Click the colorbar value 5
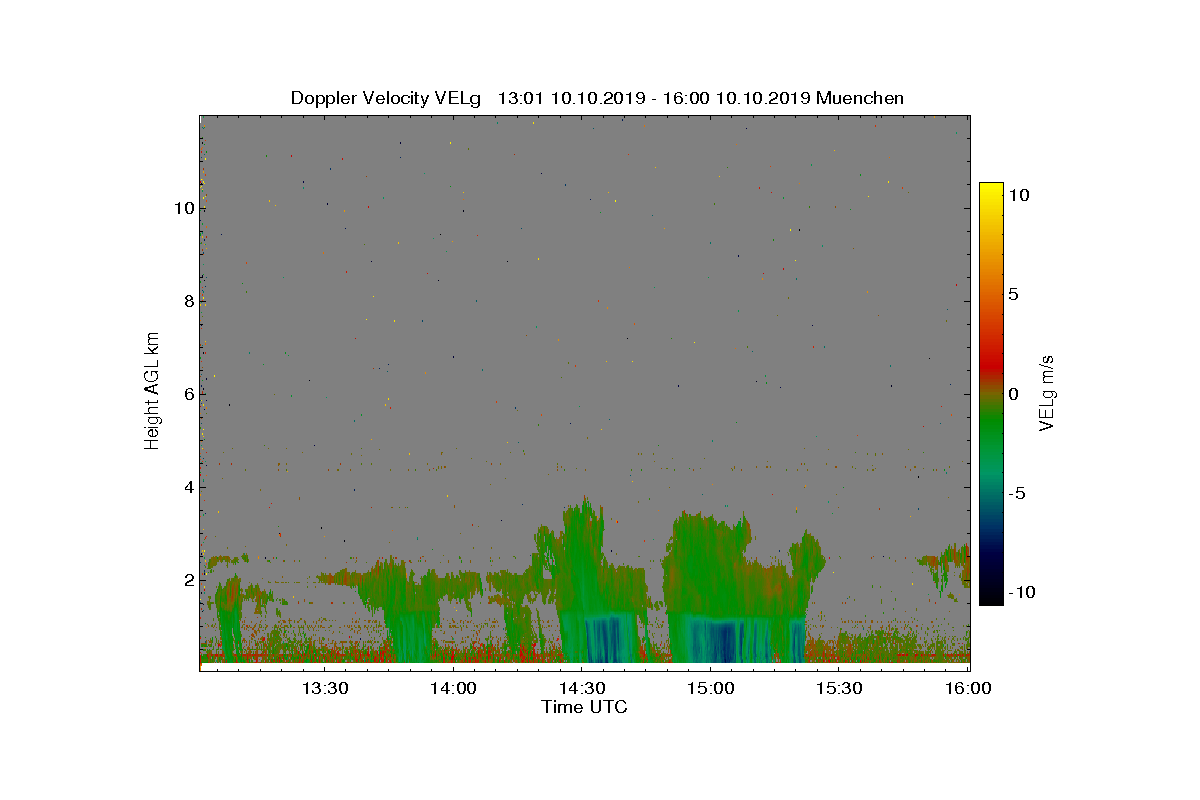 (1014, 295)
